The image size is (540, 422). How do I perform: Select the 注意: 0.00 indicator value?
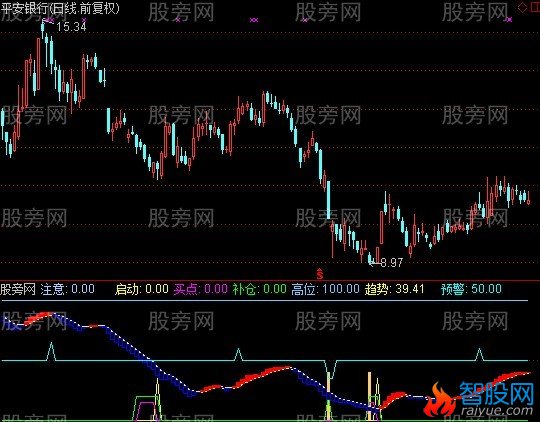click(68, 289)
